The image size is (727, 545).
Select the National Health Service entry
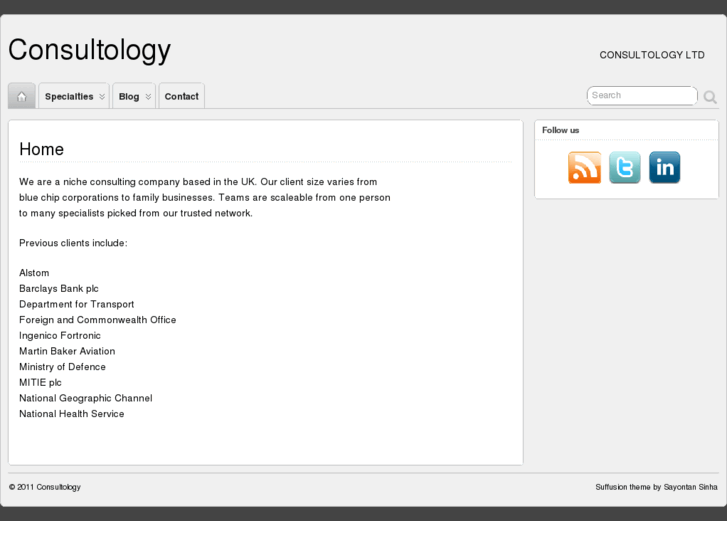[x=71, y=414]
